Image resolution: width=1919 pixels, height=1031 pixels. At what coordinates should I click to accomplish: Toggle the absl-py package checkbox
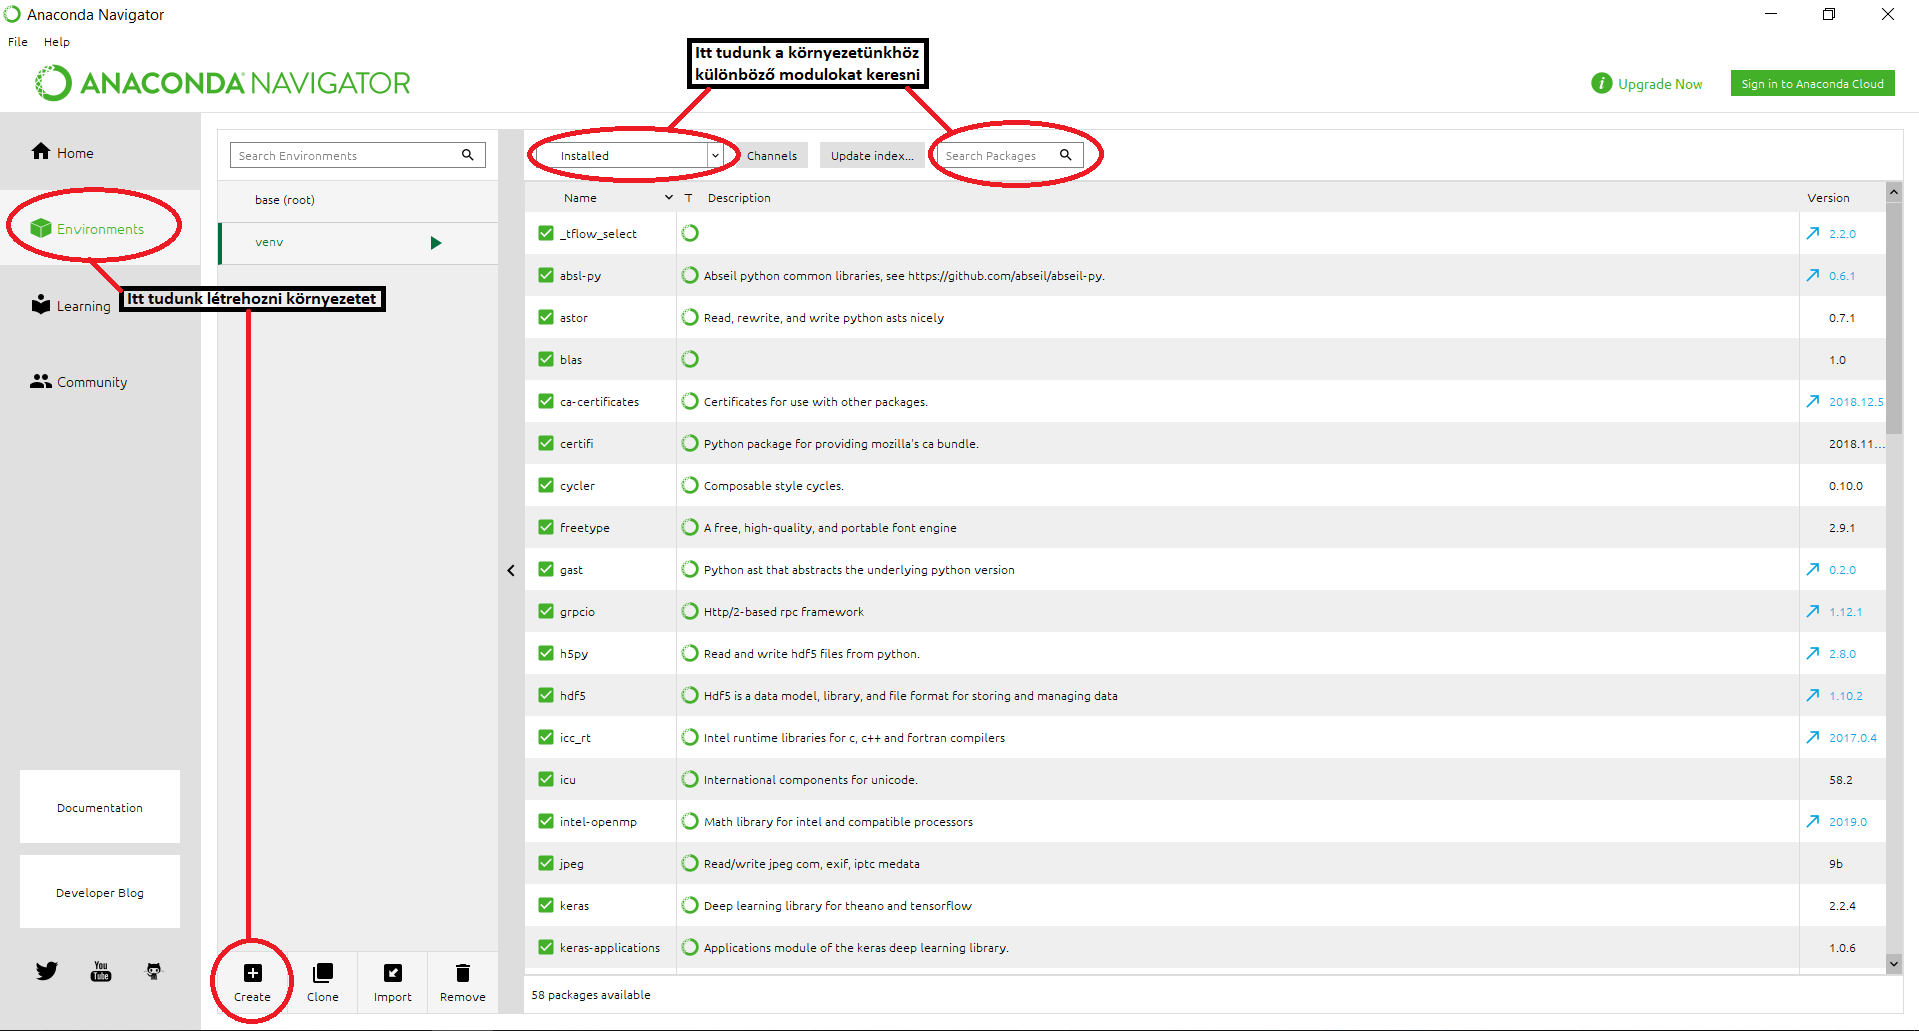pyautogui.click(x=546, y=275)
